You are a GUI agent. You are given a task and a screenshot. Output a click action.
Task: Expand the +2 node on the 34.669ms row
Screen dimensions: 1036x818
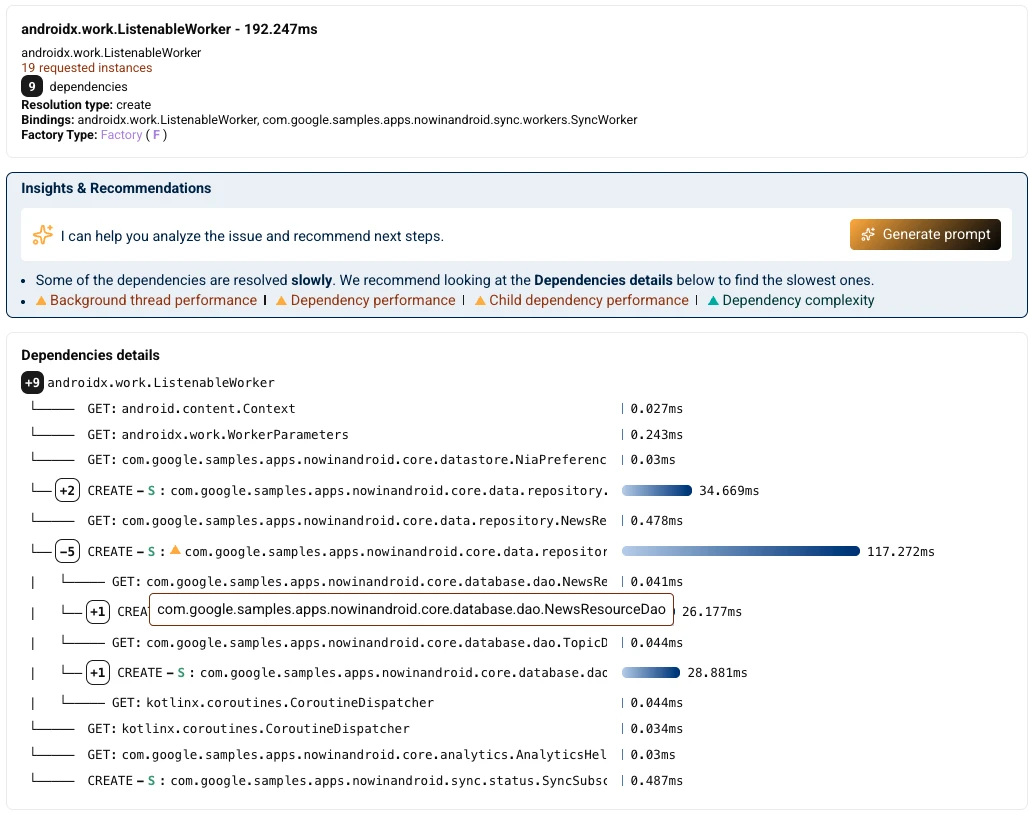(x=68, y=491)
